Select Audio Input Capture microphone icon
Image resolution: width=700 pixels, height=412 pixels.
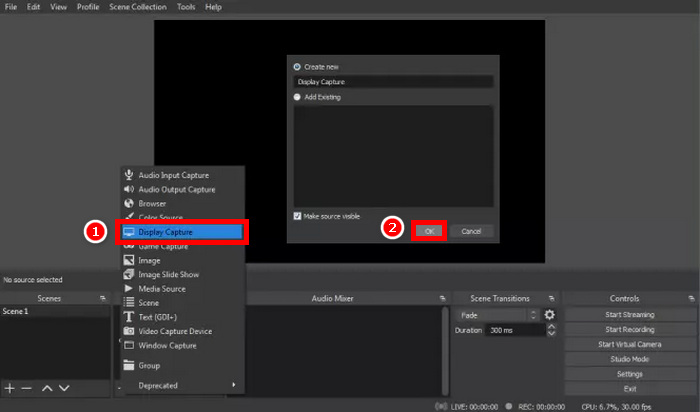[x=128, y=175]
